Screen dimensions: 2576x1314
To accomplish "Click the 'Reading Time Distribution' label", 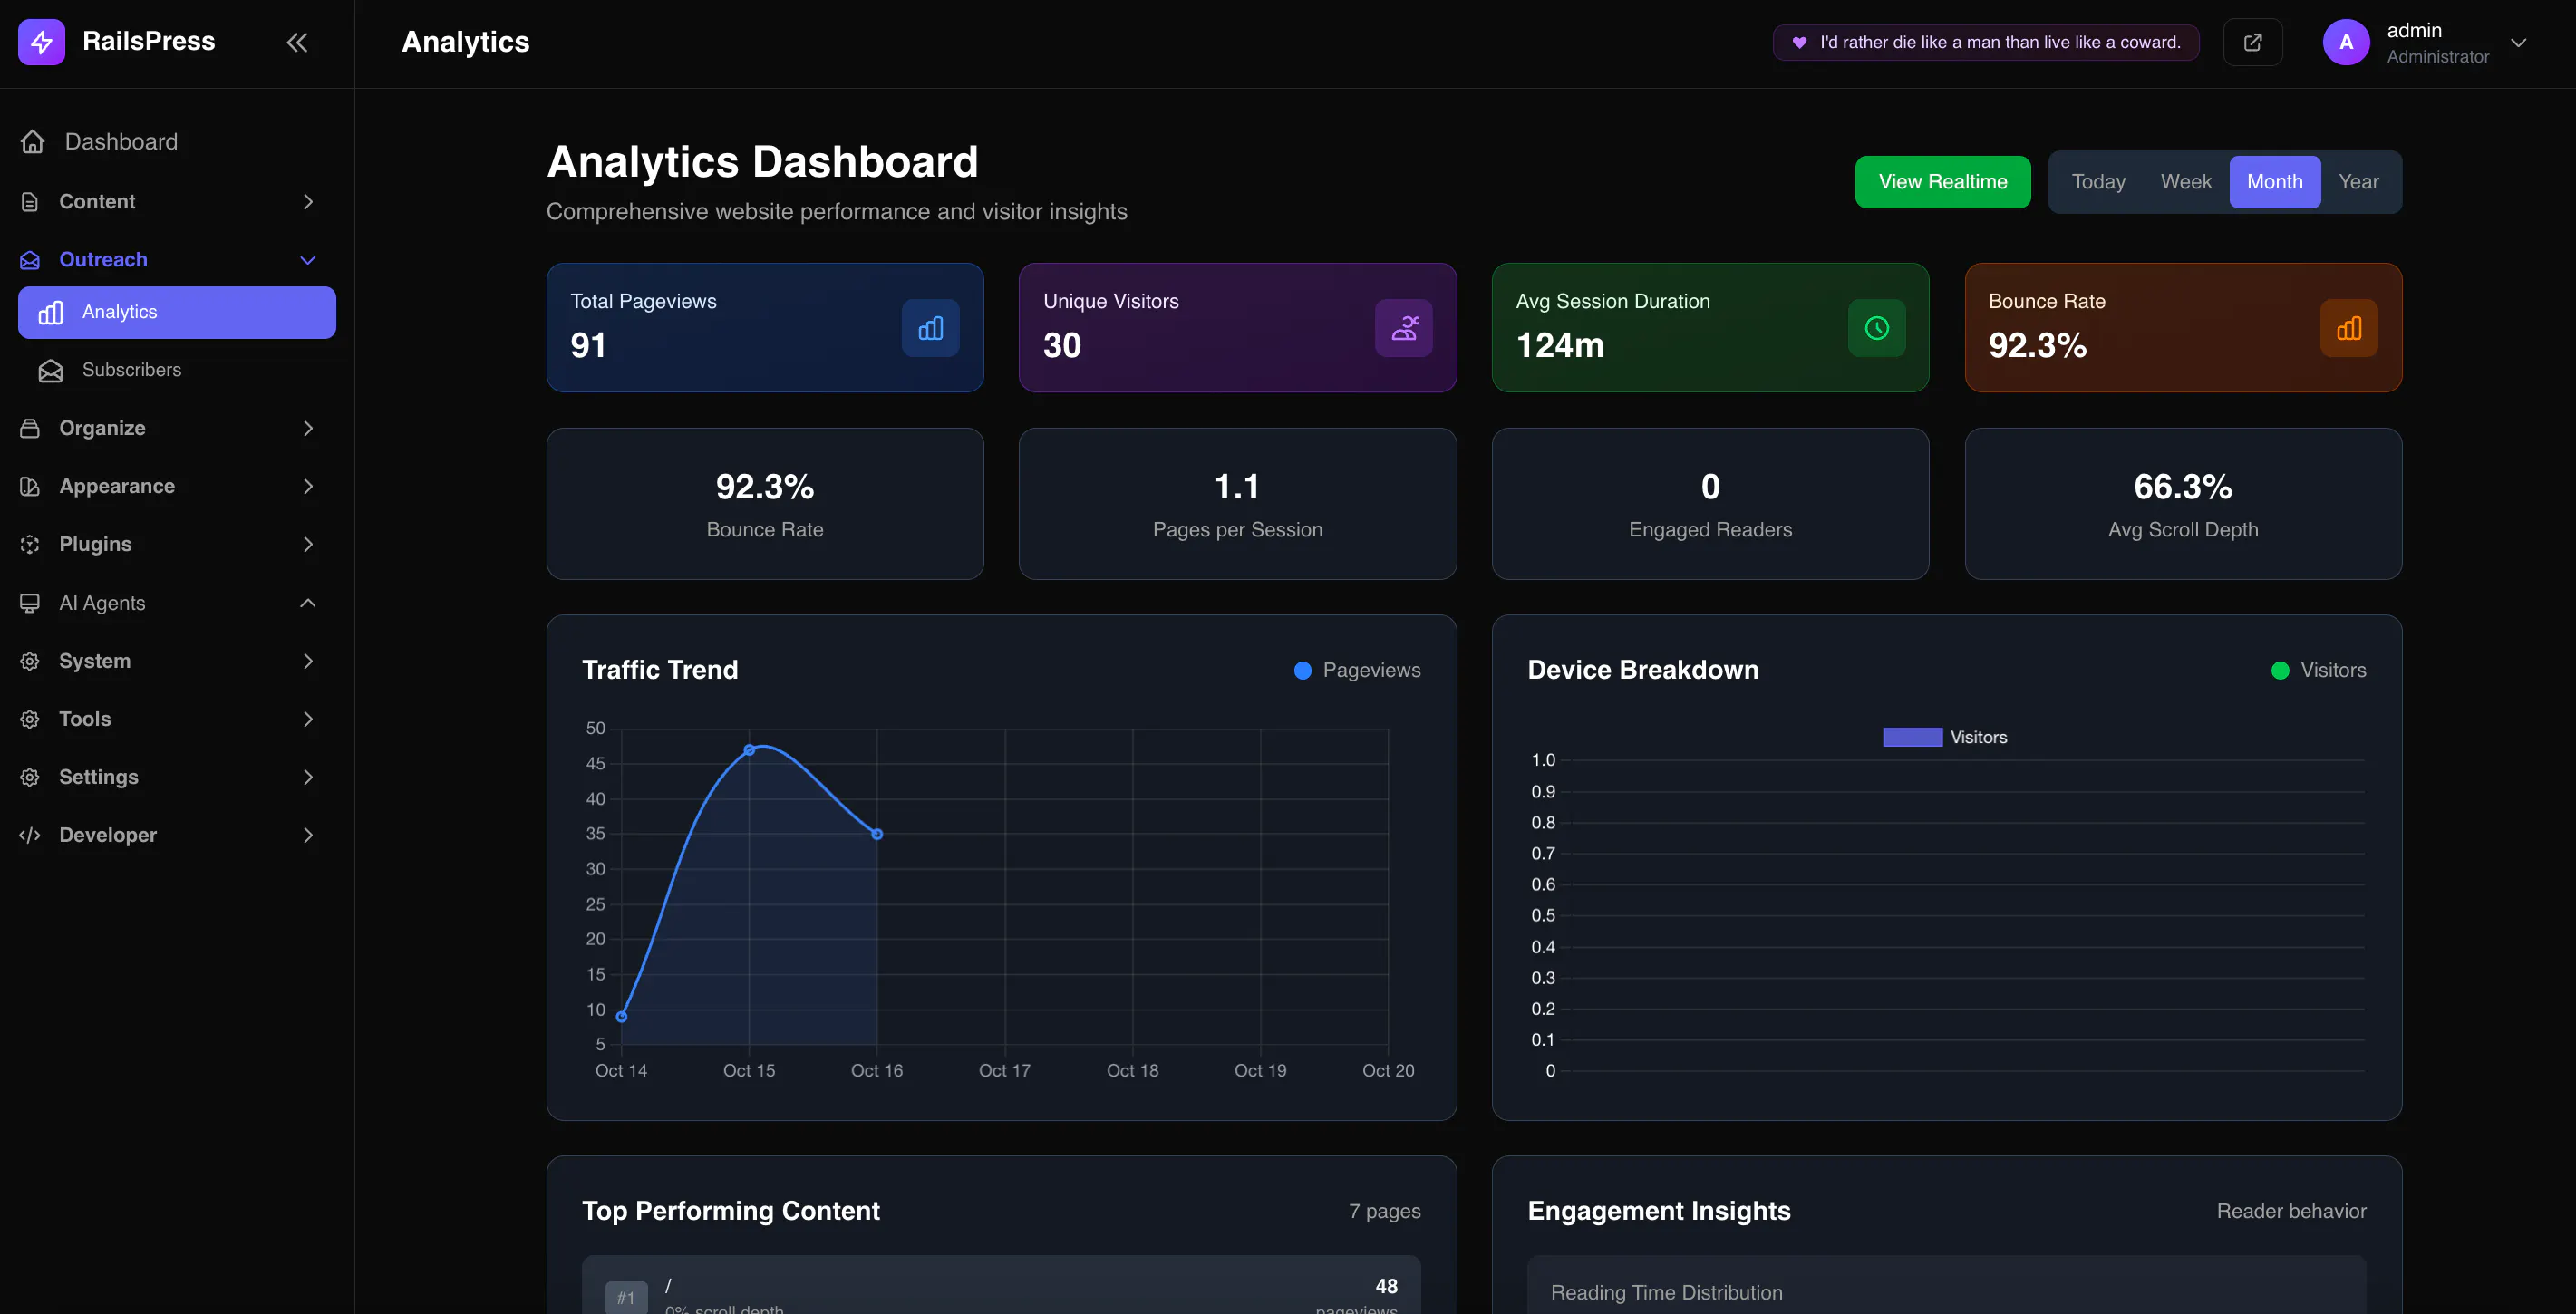I will tap(1666, 1293).
